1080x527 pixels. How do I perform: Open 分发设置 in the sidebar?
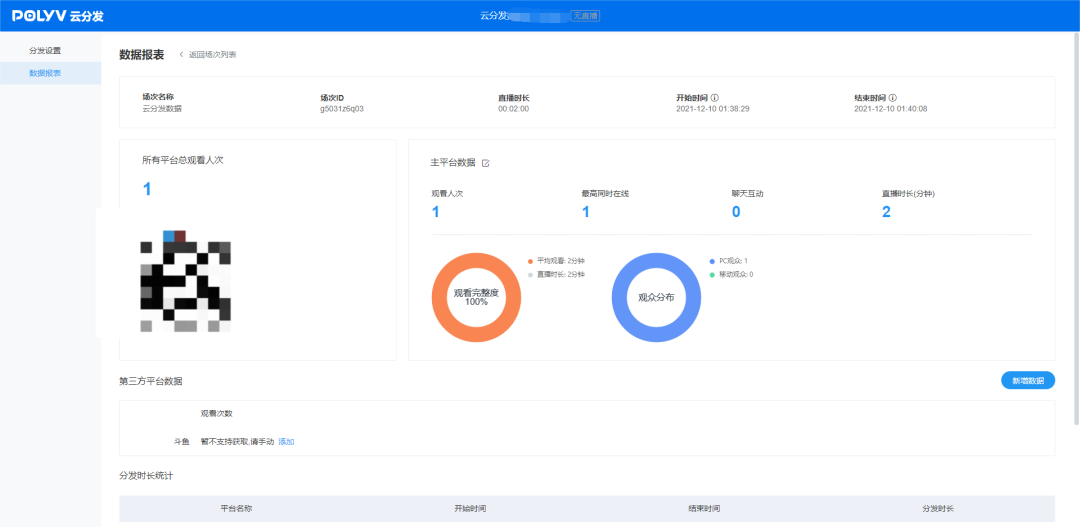pyautogui.click(x=45, y=50)
